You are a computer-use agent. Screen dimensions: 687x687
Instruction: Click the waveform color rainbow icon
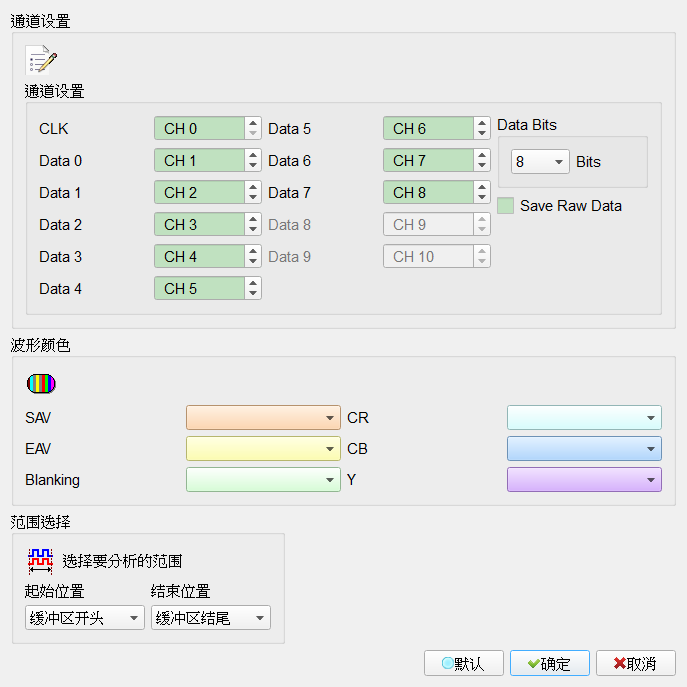click(41, 383)
